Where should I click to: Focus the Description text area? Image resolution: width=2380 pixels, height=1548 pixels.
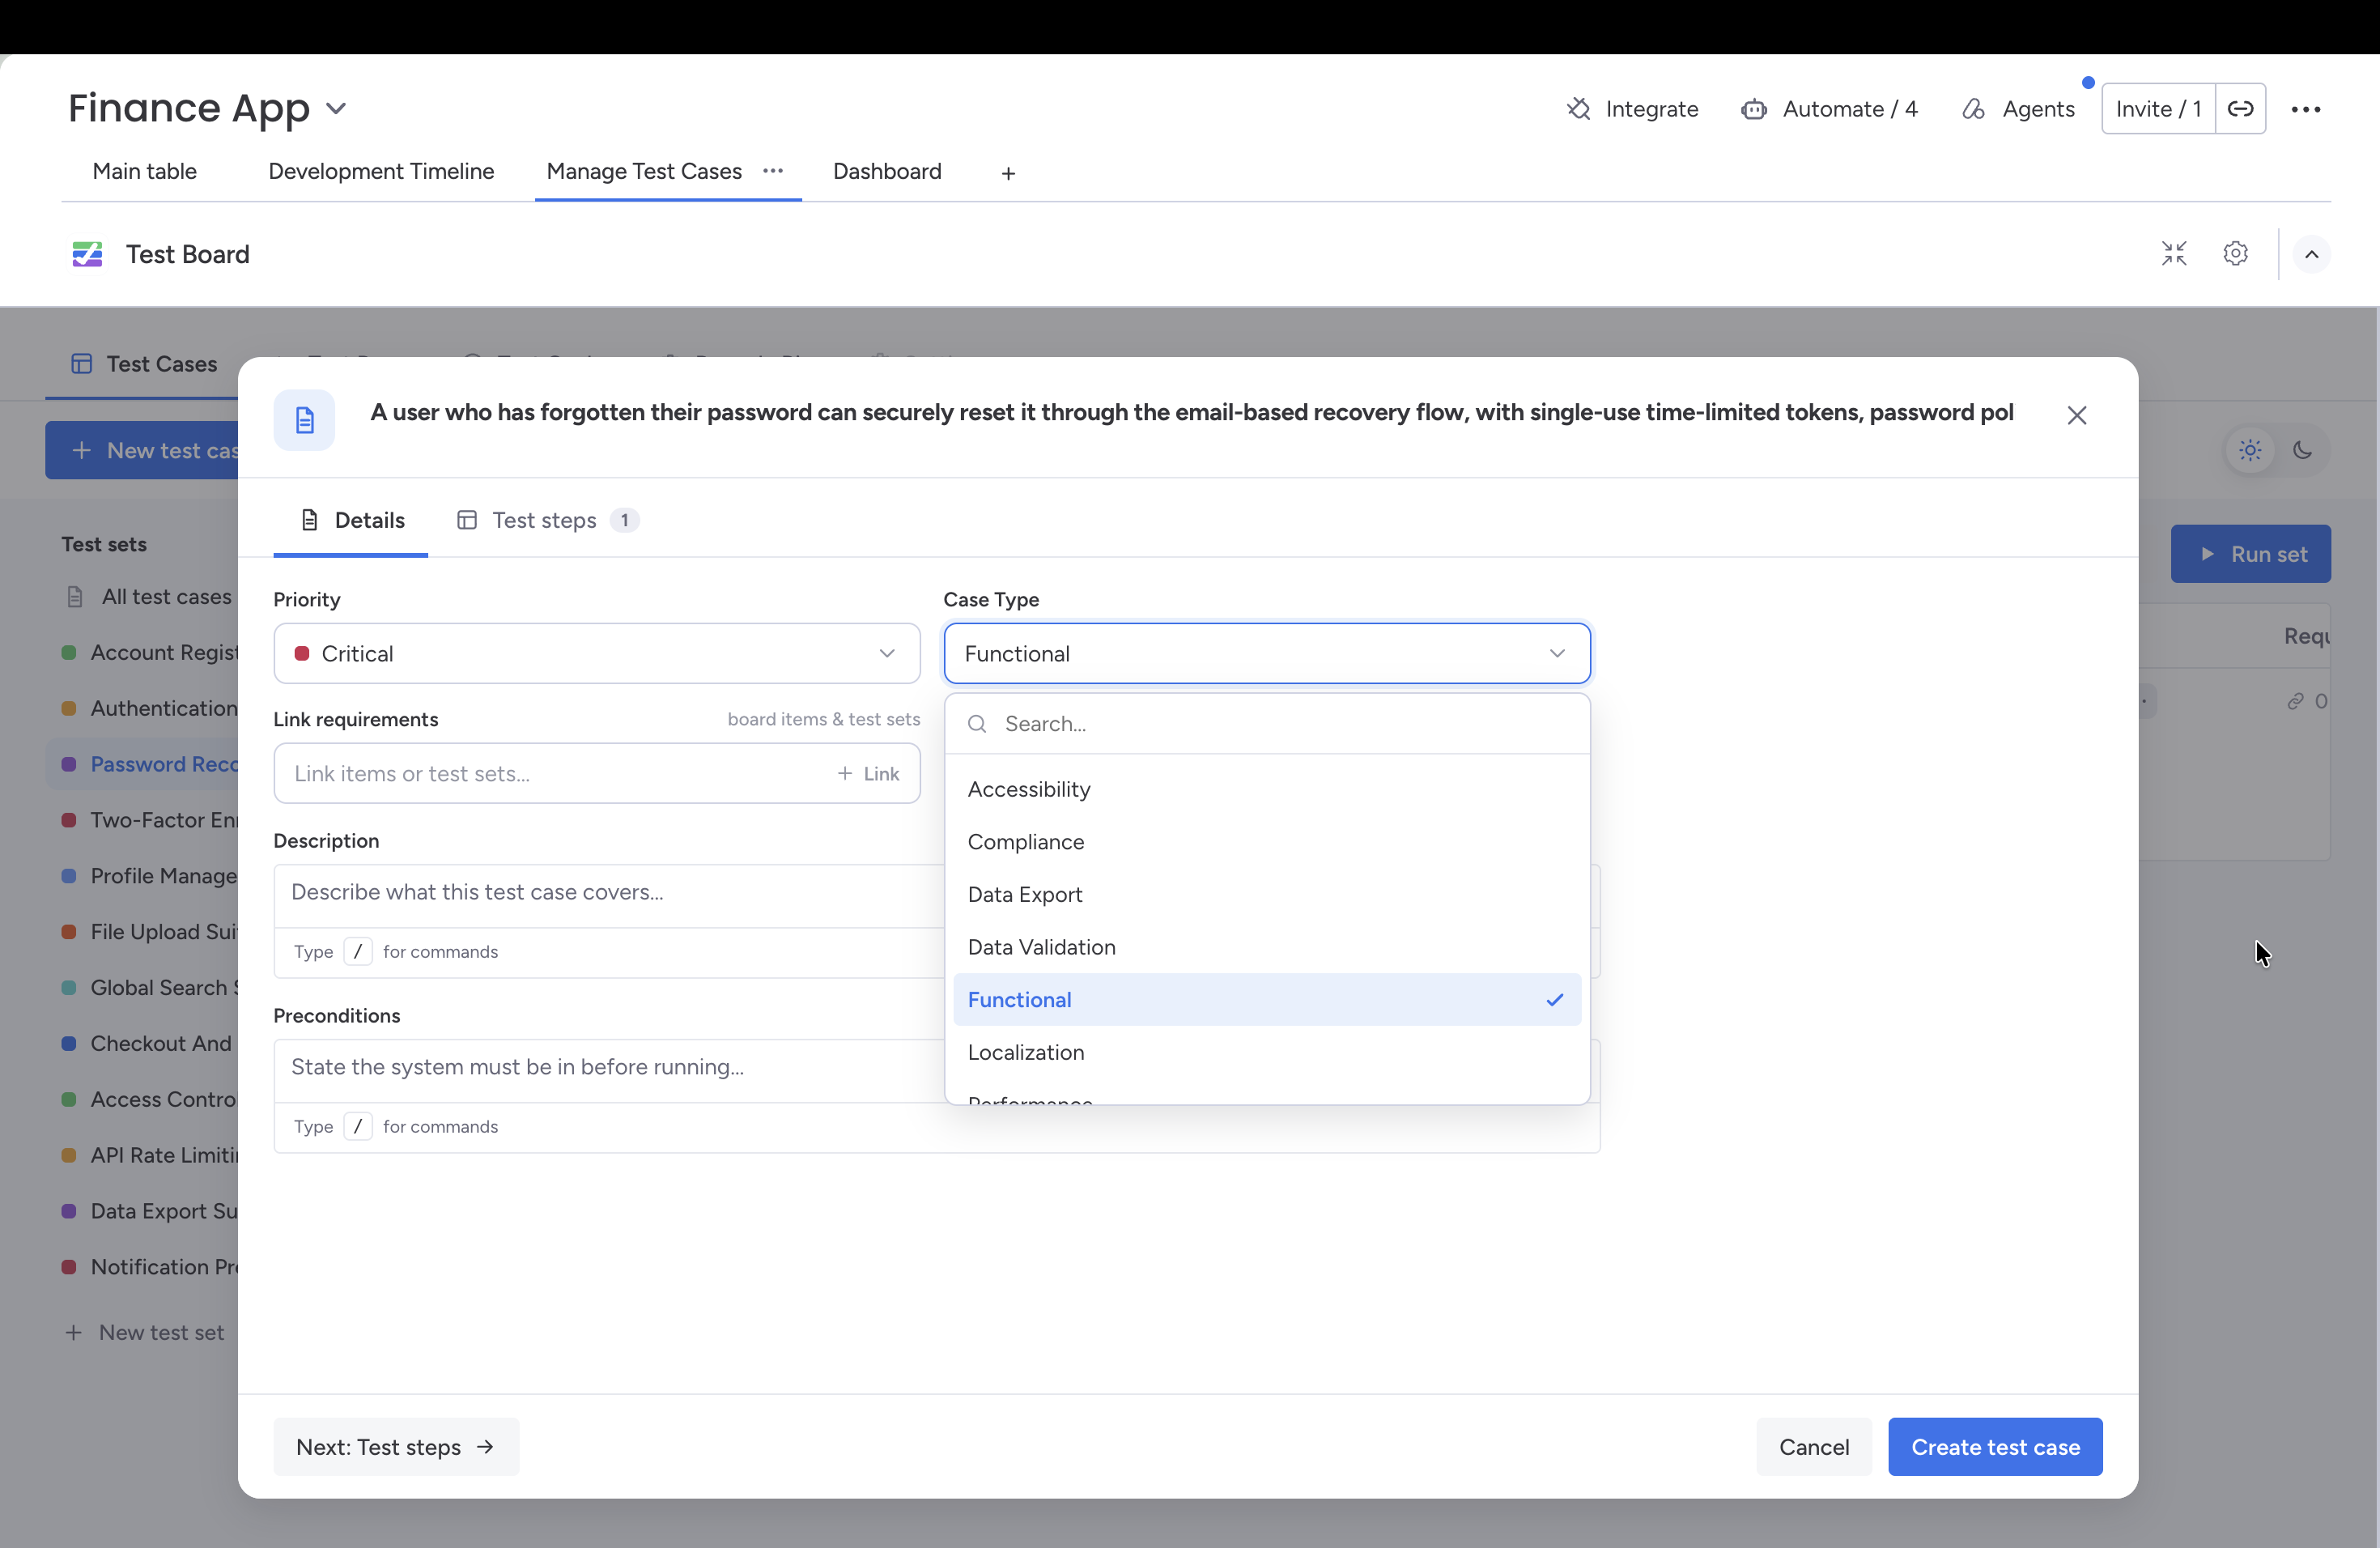[x=610, y=893]
